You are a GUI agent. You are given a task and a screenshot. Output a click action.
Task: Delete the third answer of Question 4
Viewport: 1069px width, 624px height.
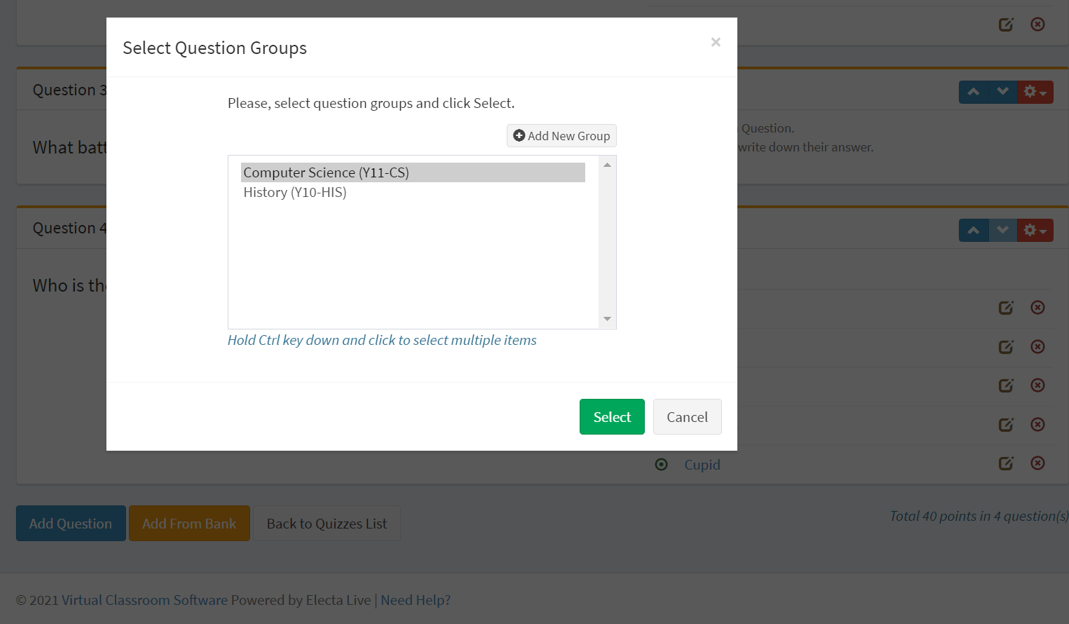pyautogui.click(x=1038, y=385)
